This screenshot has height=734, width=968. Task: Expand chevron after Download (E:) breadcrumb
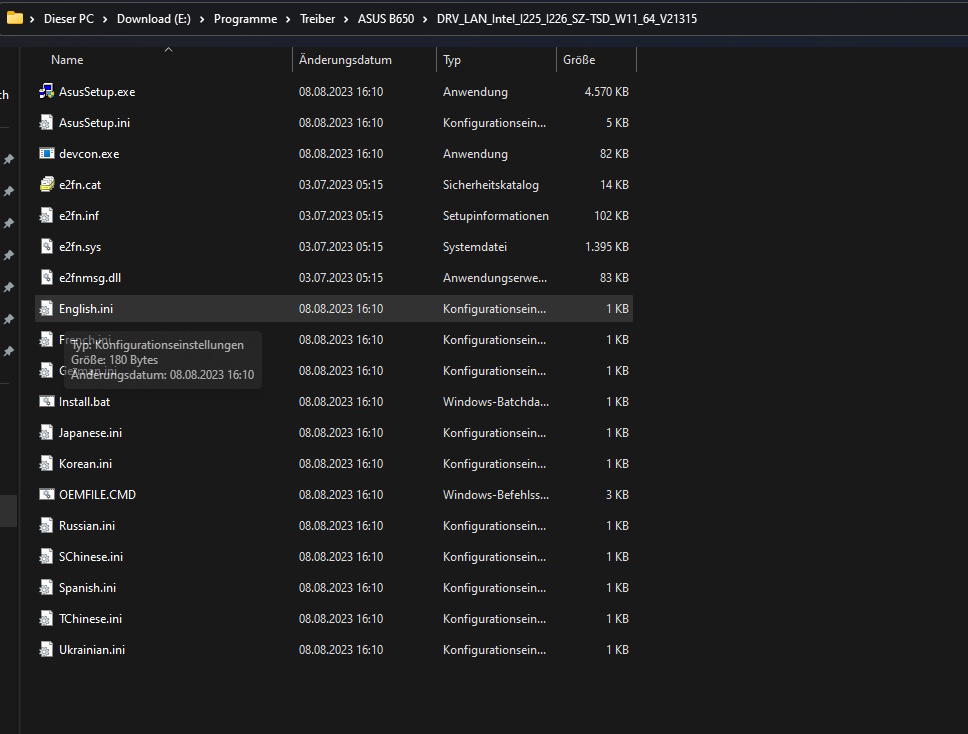coord(202,19)
